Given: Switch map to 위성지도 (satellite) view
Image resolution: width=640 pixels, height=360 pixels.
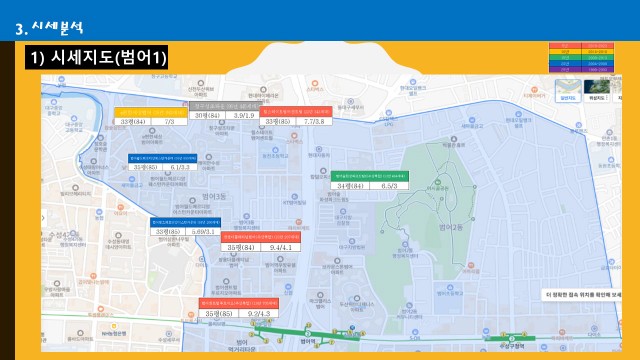Looking at the screenshot, I should [x=596, y=91].
